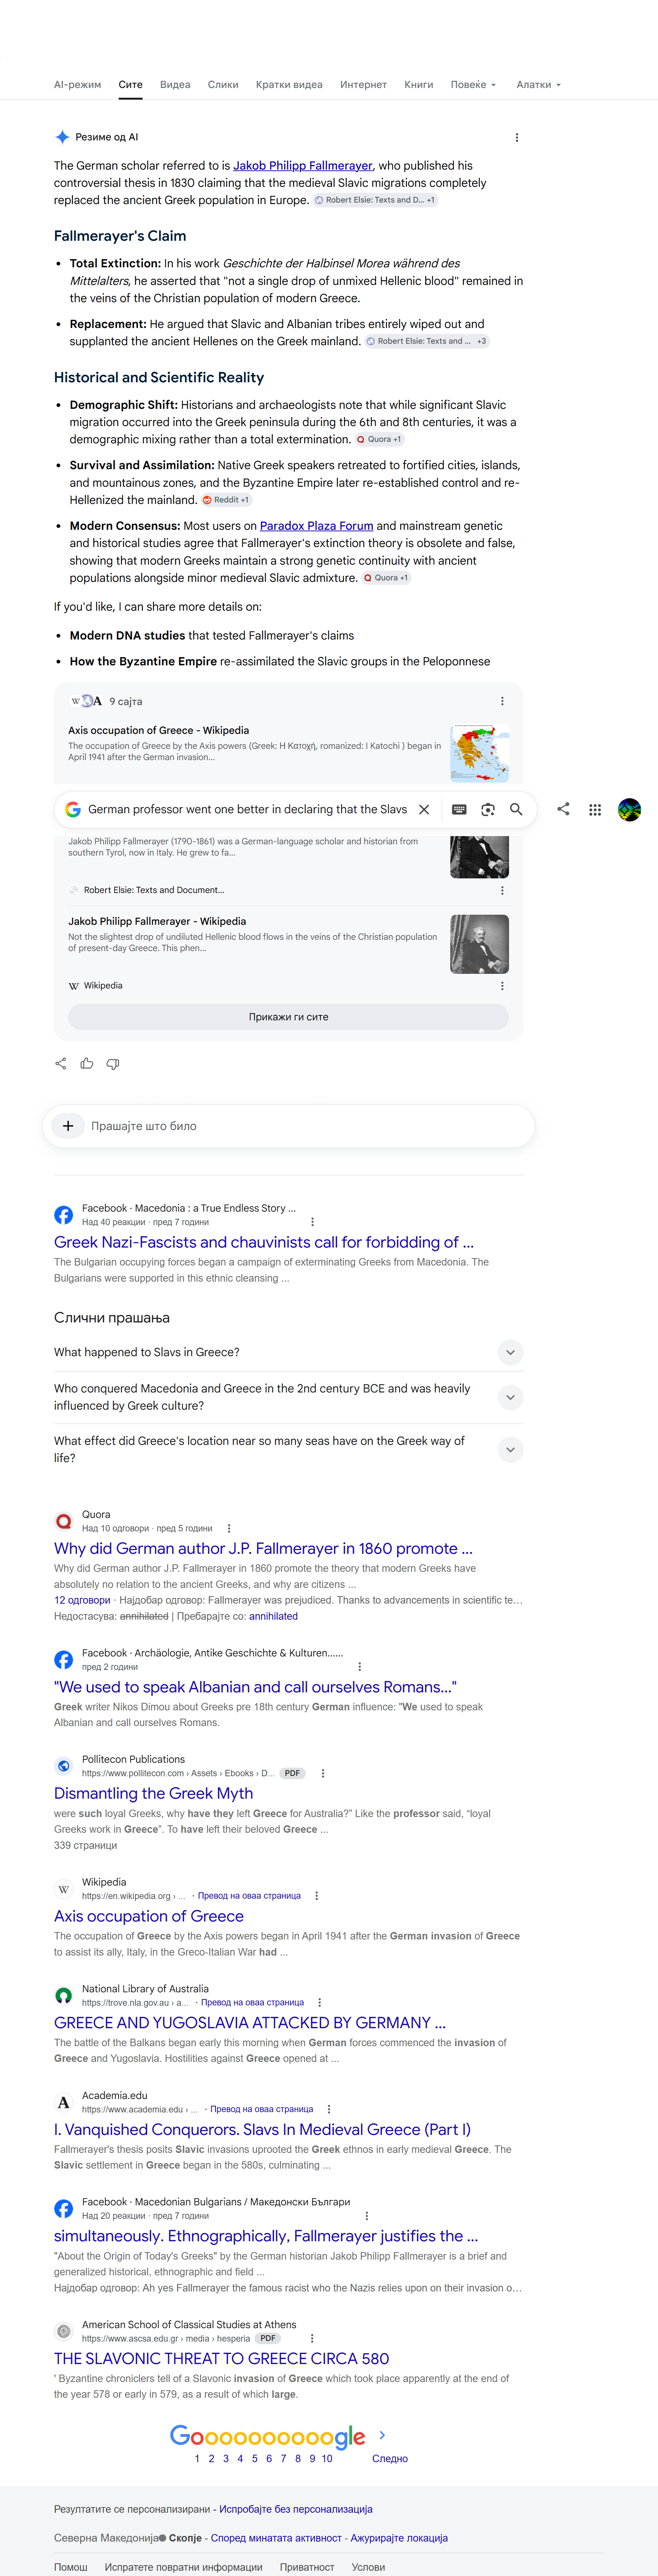The image size is (658, 2576).
Task: Follow the 'Jakob Philipp Fallmerayer' link in the AI summary
Action: click(x=303, y=166)
